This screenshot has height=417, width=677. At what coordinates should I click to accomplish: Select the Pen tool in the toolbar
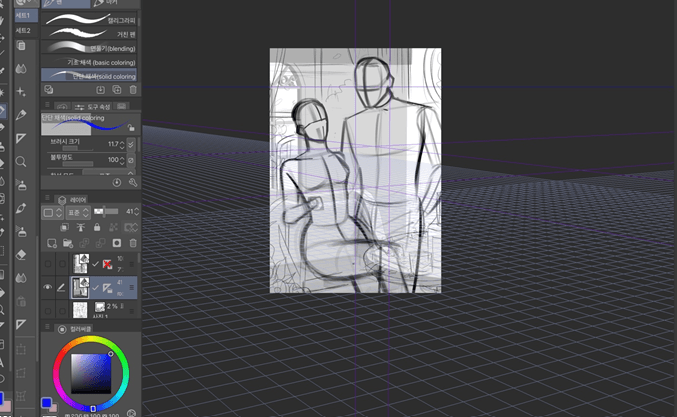[21, 115]
